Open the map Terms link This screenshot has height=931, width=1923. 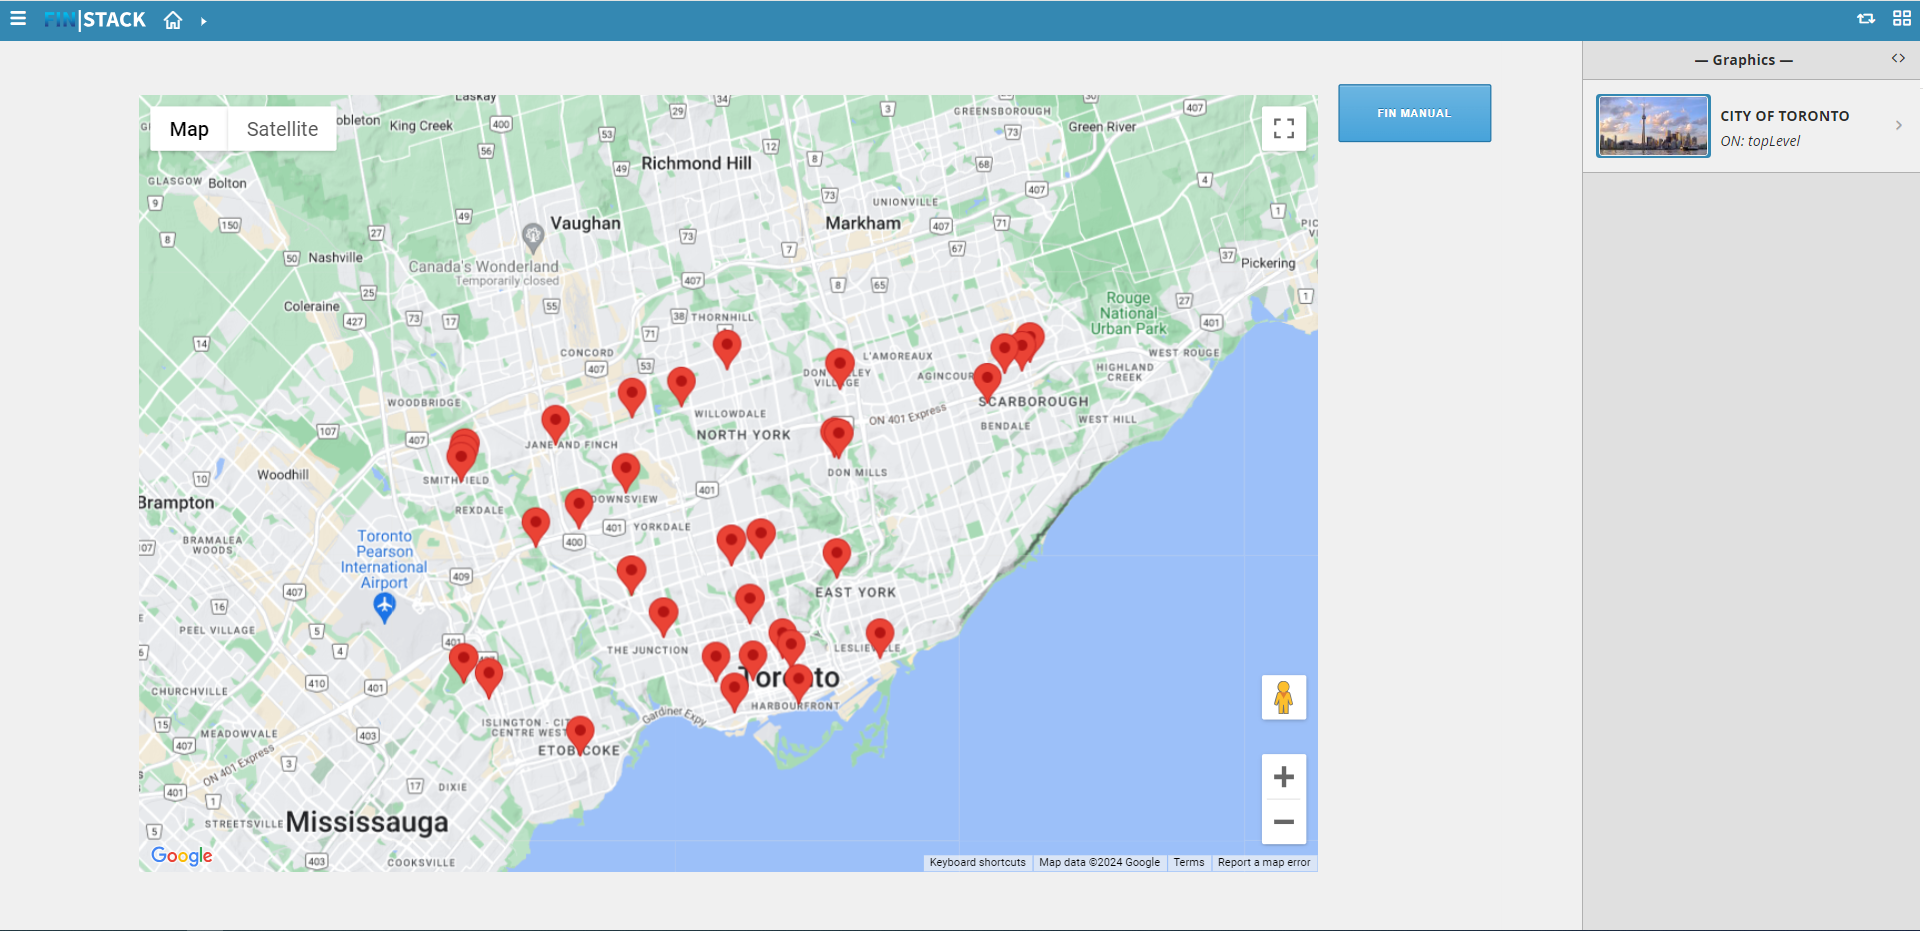click(x=1189, y=862)
